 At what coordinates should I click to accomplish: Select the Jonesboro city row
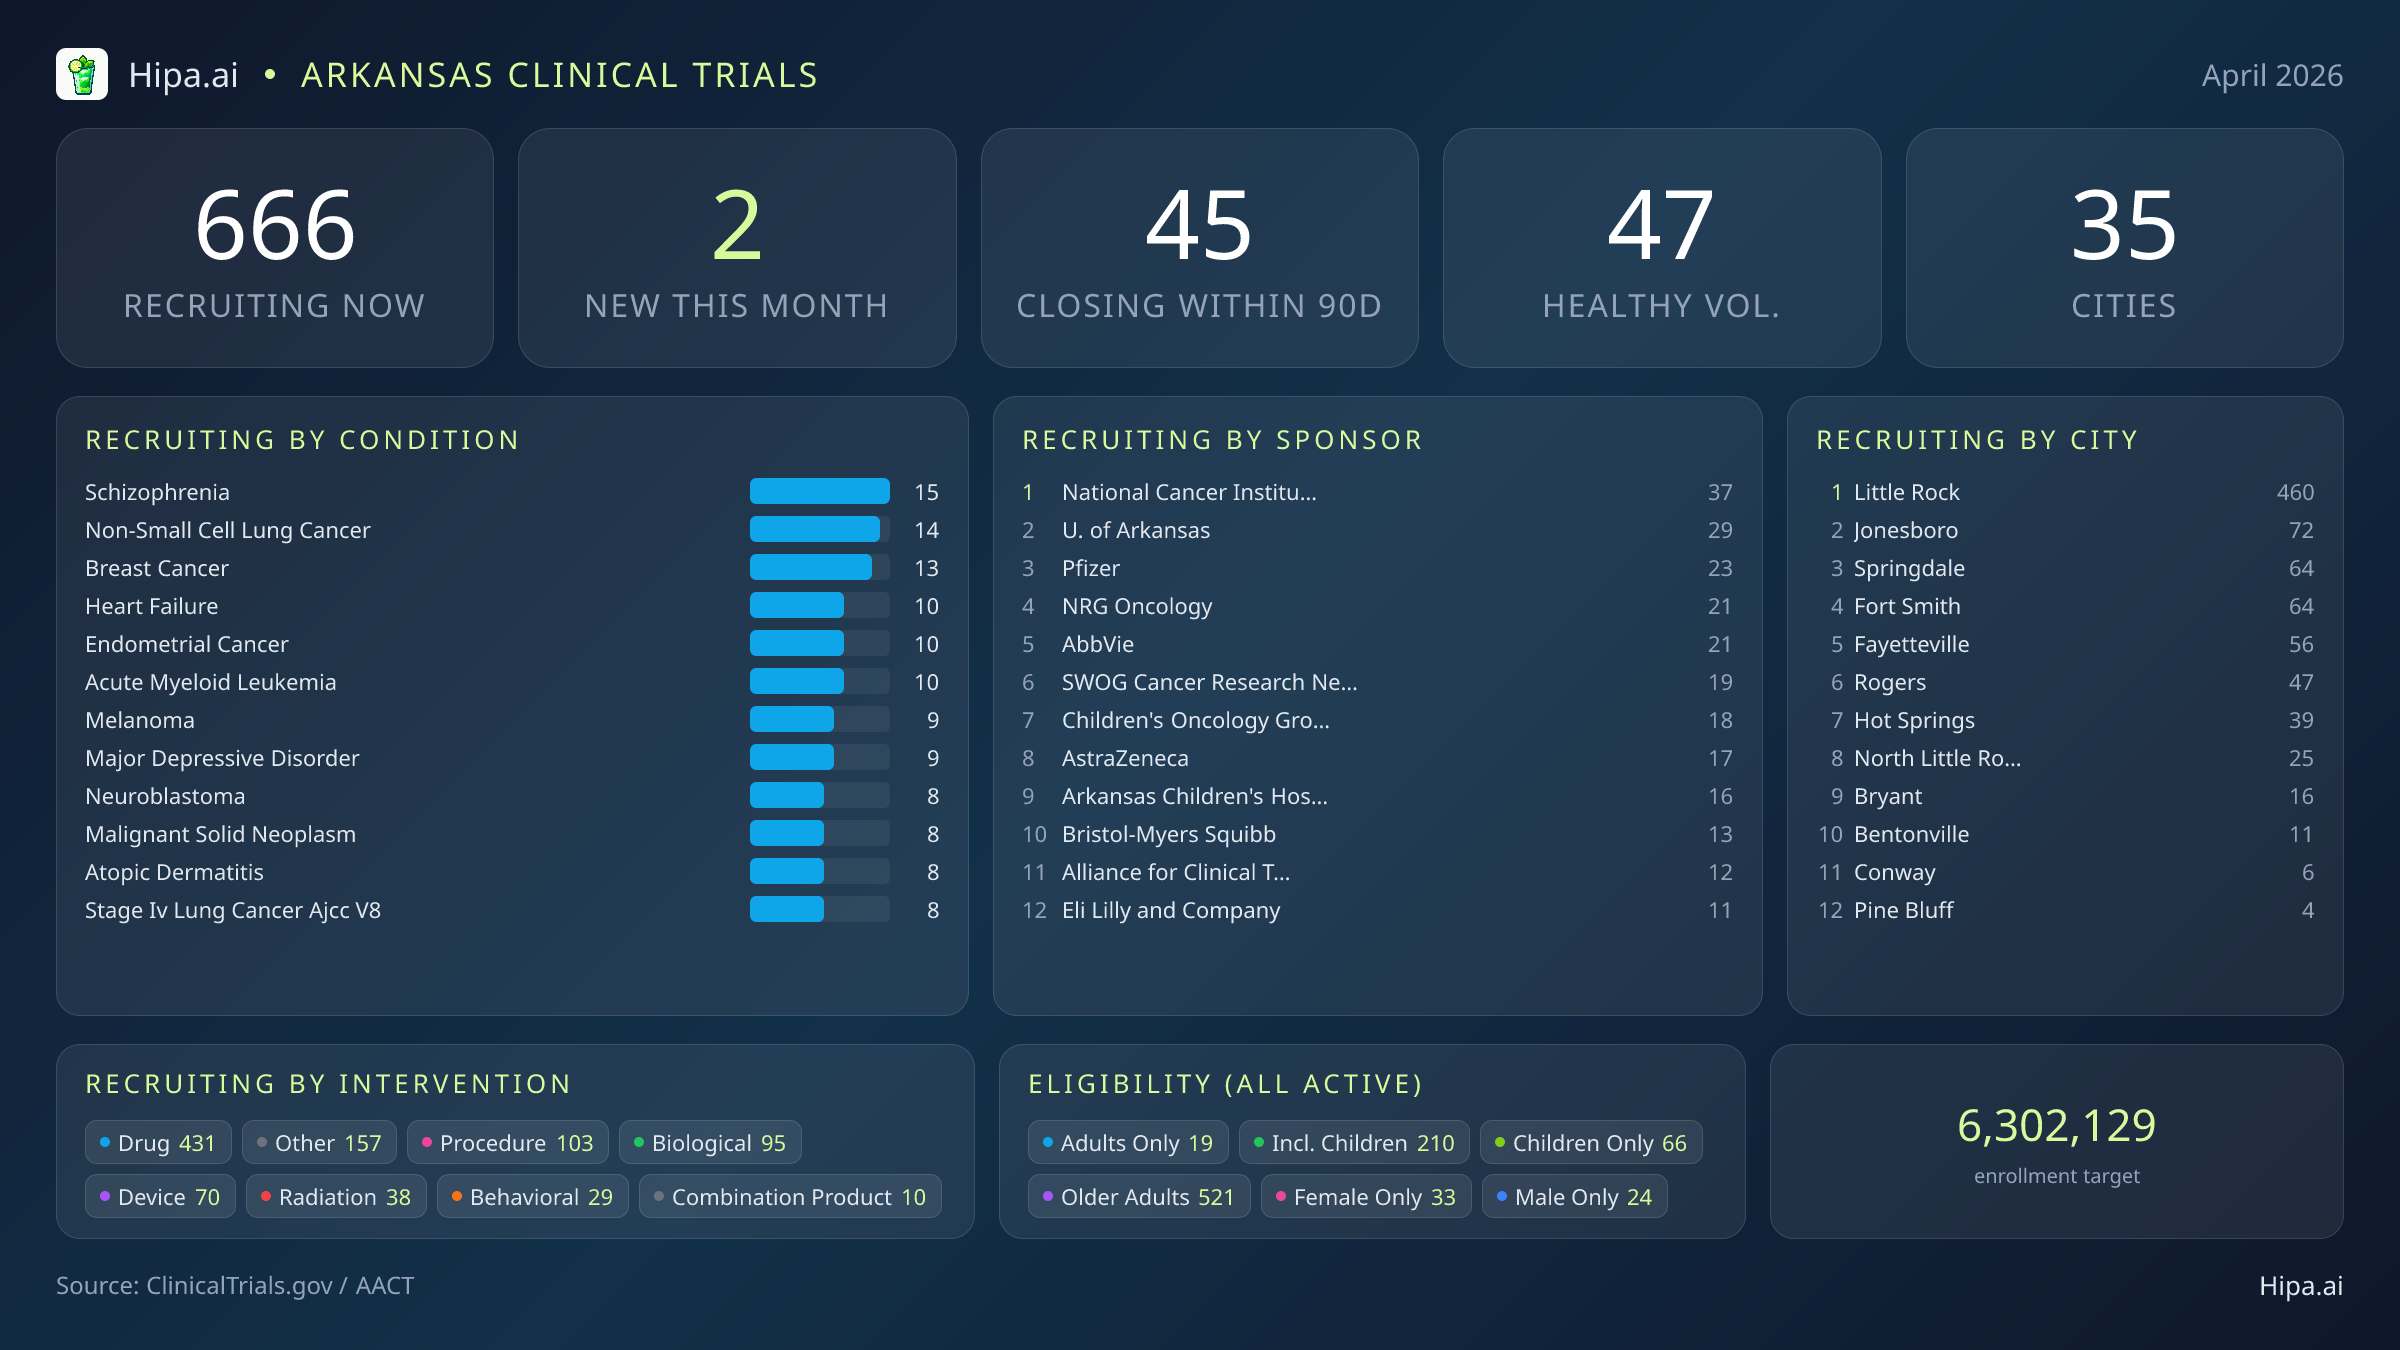click(2065, 530)
